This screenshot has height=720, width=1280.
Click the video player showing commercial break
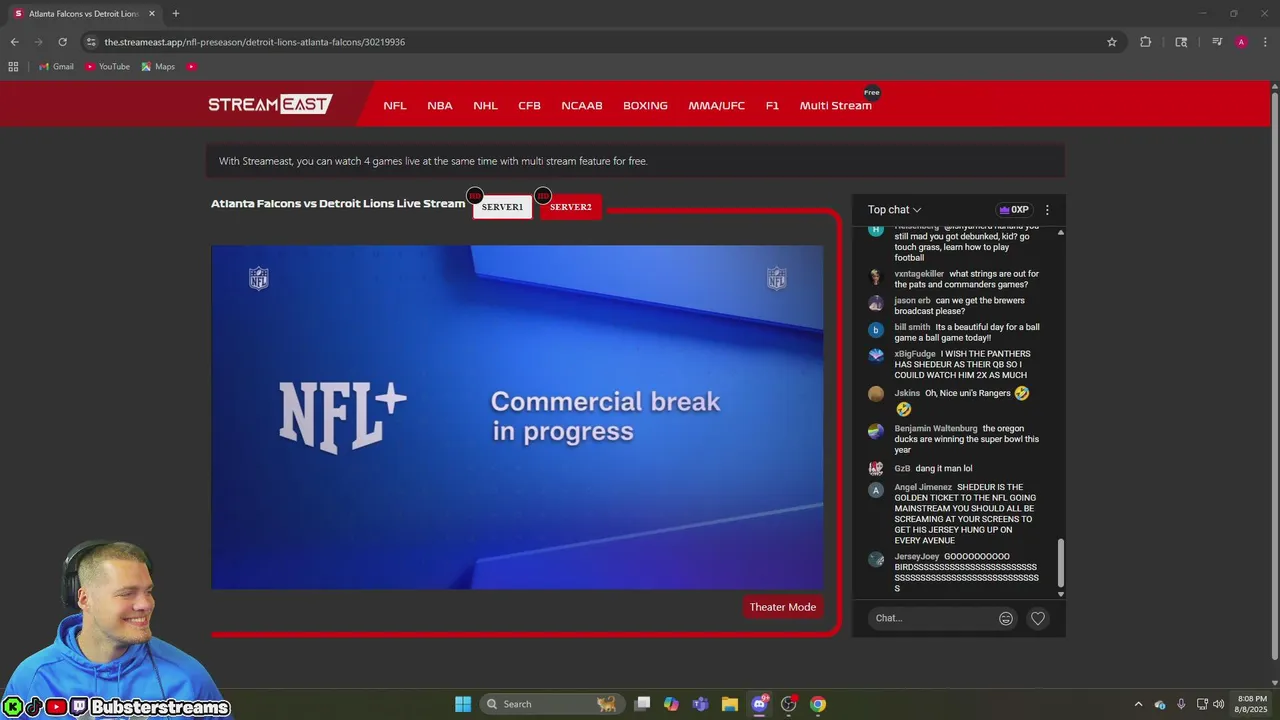click(x=517, y=417)
